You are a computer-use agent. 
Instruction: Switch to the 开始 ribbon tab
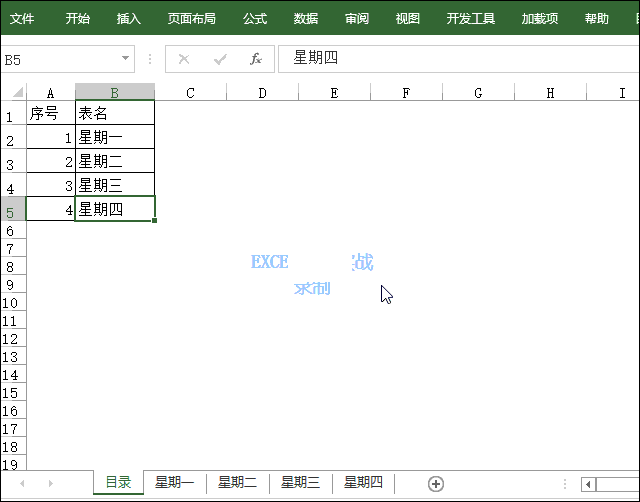78,18
